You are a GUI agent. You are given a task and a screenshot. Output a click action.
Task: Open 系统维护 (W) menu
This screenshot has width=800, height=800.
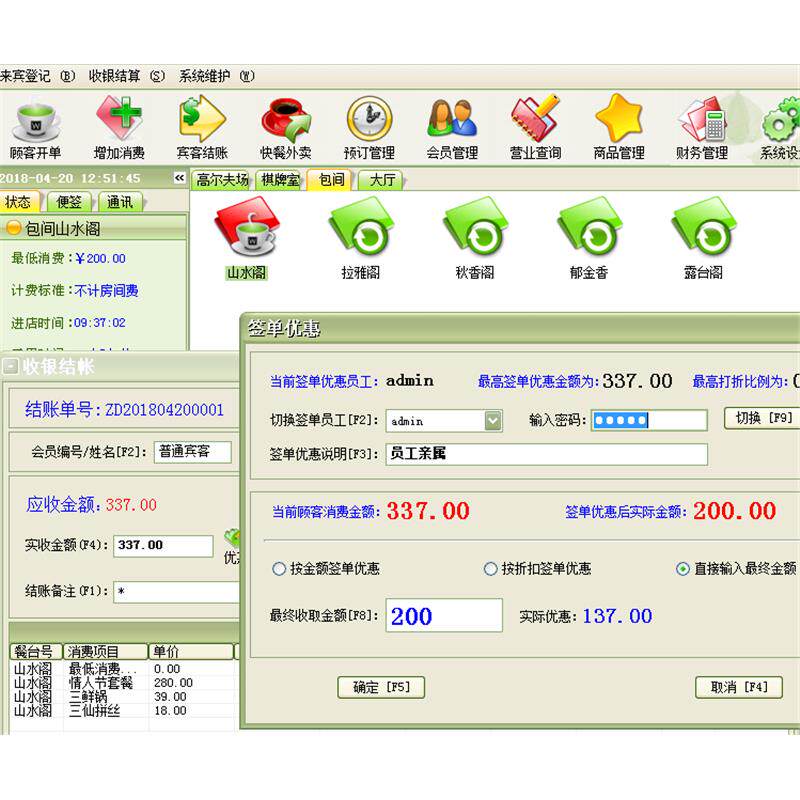pyautogui.click(x=216, y=76)
